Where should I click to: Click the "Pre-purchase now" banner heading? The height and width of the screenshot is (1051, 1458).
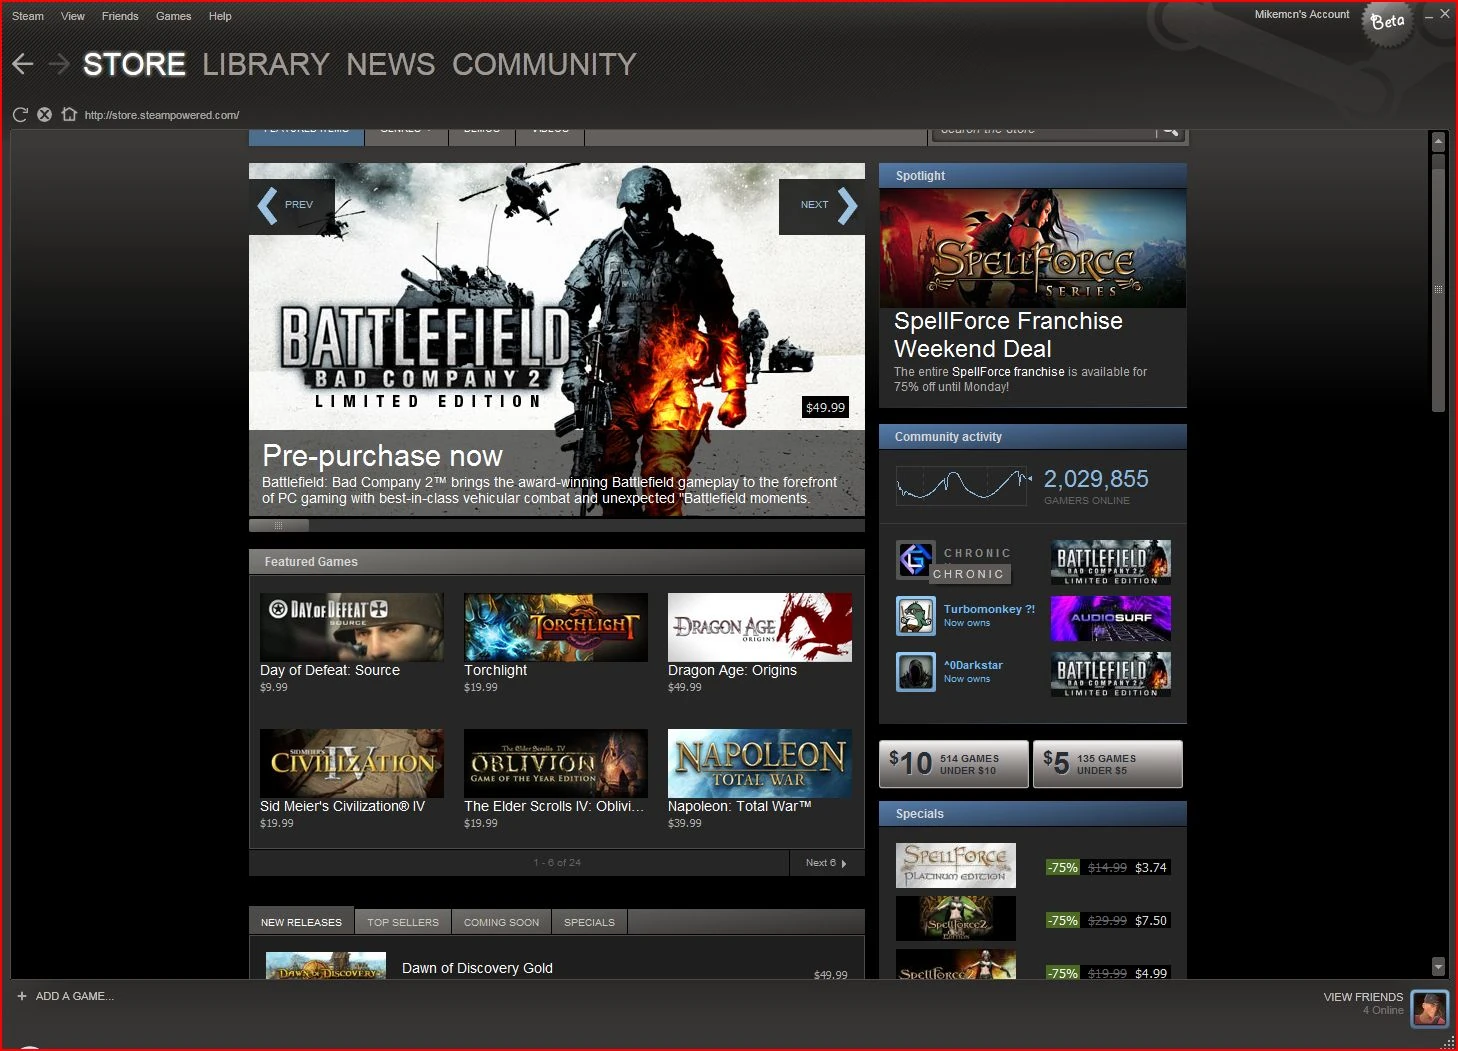coord(382,456)
